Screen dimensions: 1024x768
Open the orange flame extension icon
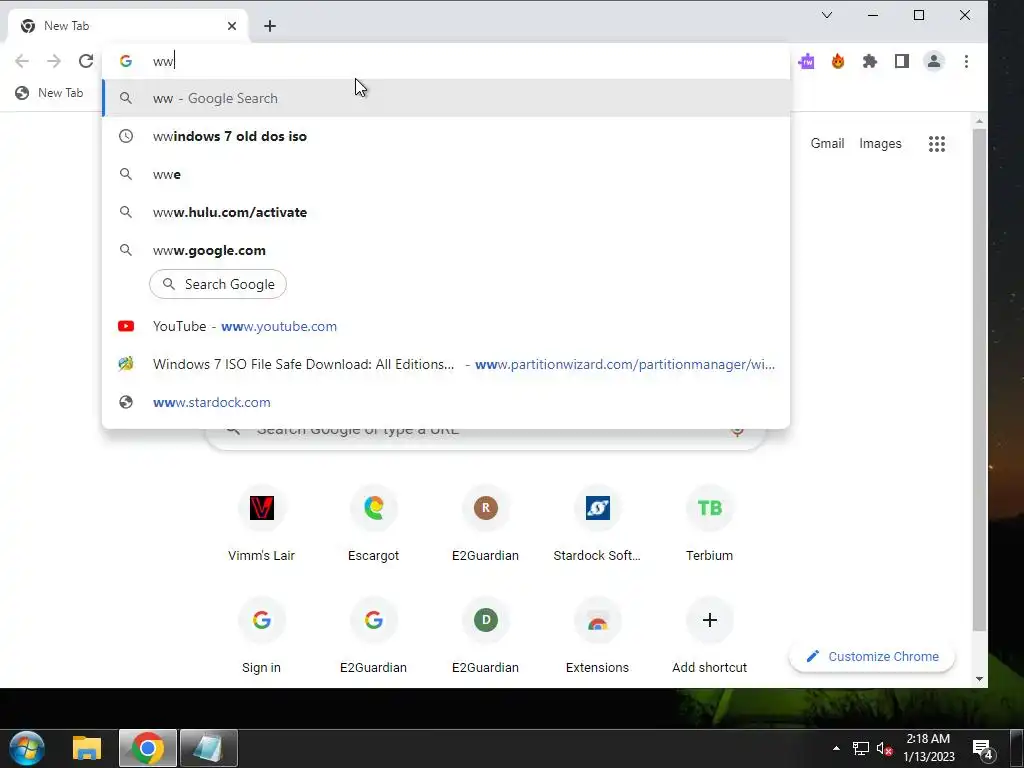pos(838,61)
